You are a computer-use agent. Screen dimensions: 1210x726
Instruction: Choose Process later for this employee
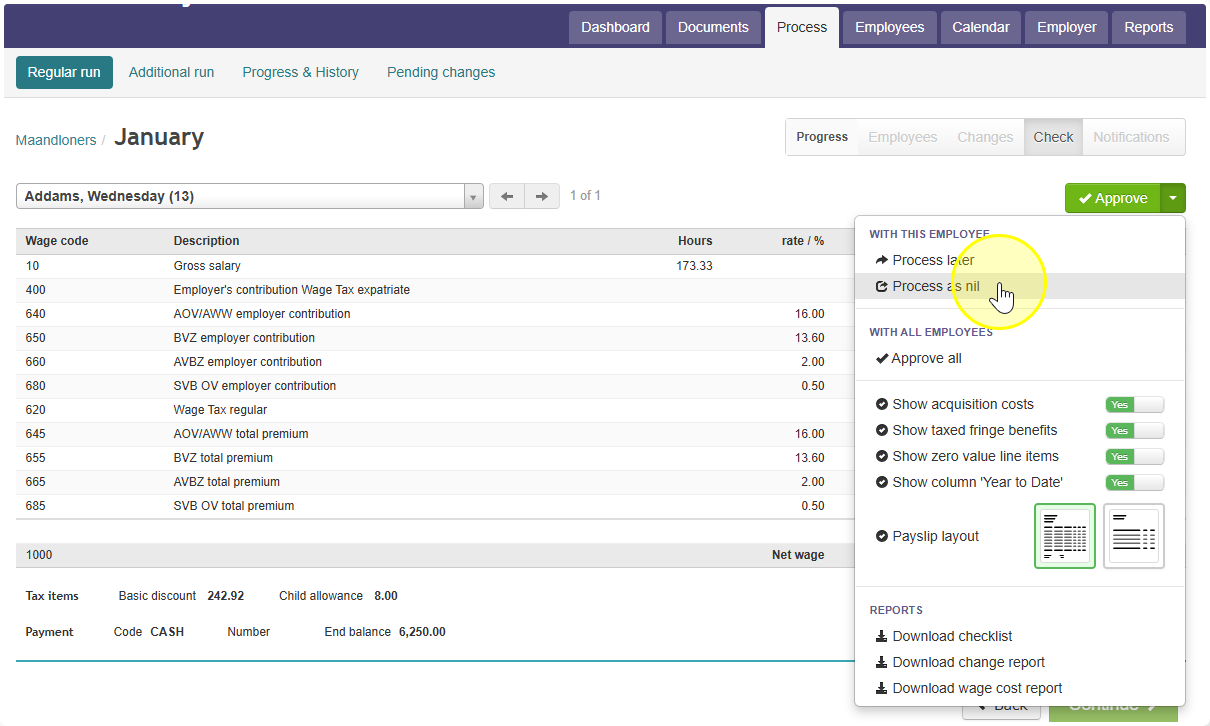[1020, 260]
